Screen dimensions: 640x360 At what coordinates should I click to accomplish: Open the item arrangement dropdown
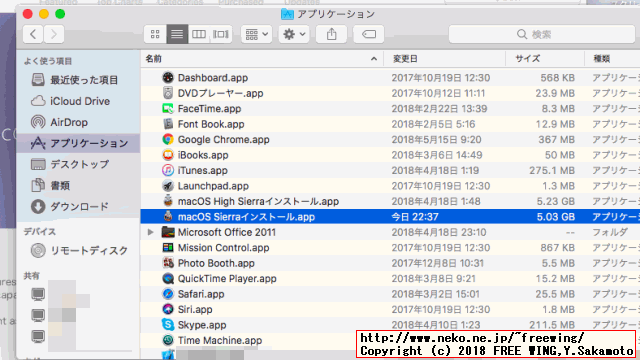(x=256, y=34)
